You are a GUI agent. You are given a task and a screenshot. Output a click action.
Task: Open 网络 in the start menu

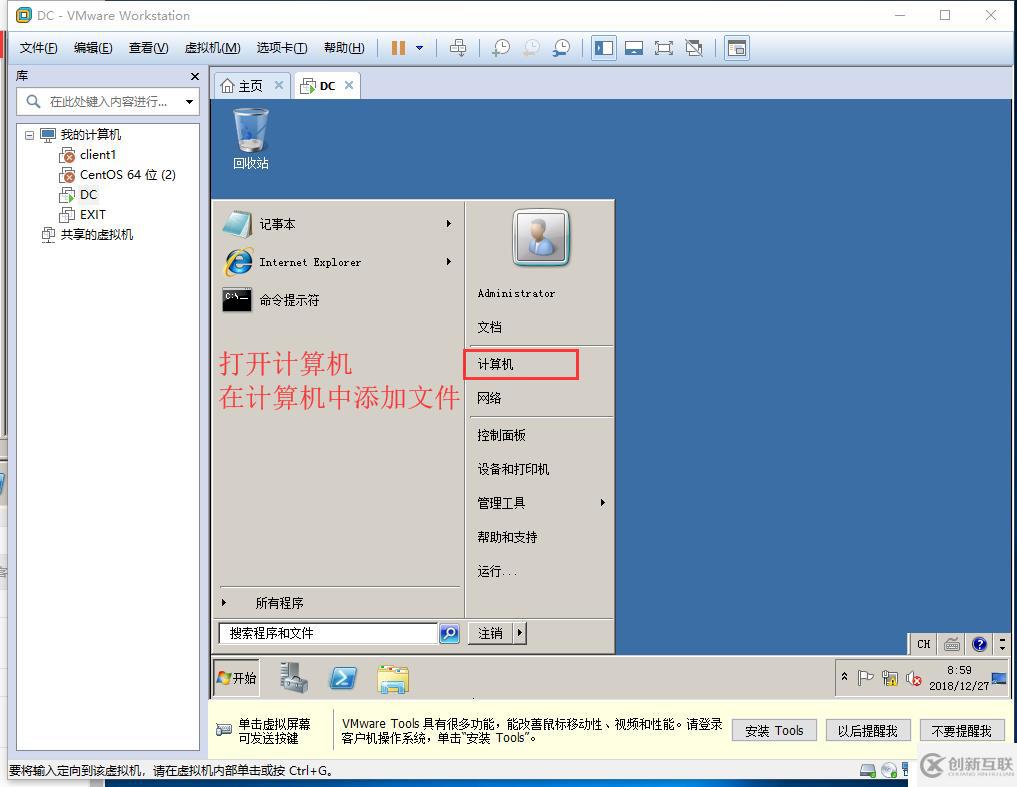(x=490, y=398)
